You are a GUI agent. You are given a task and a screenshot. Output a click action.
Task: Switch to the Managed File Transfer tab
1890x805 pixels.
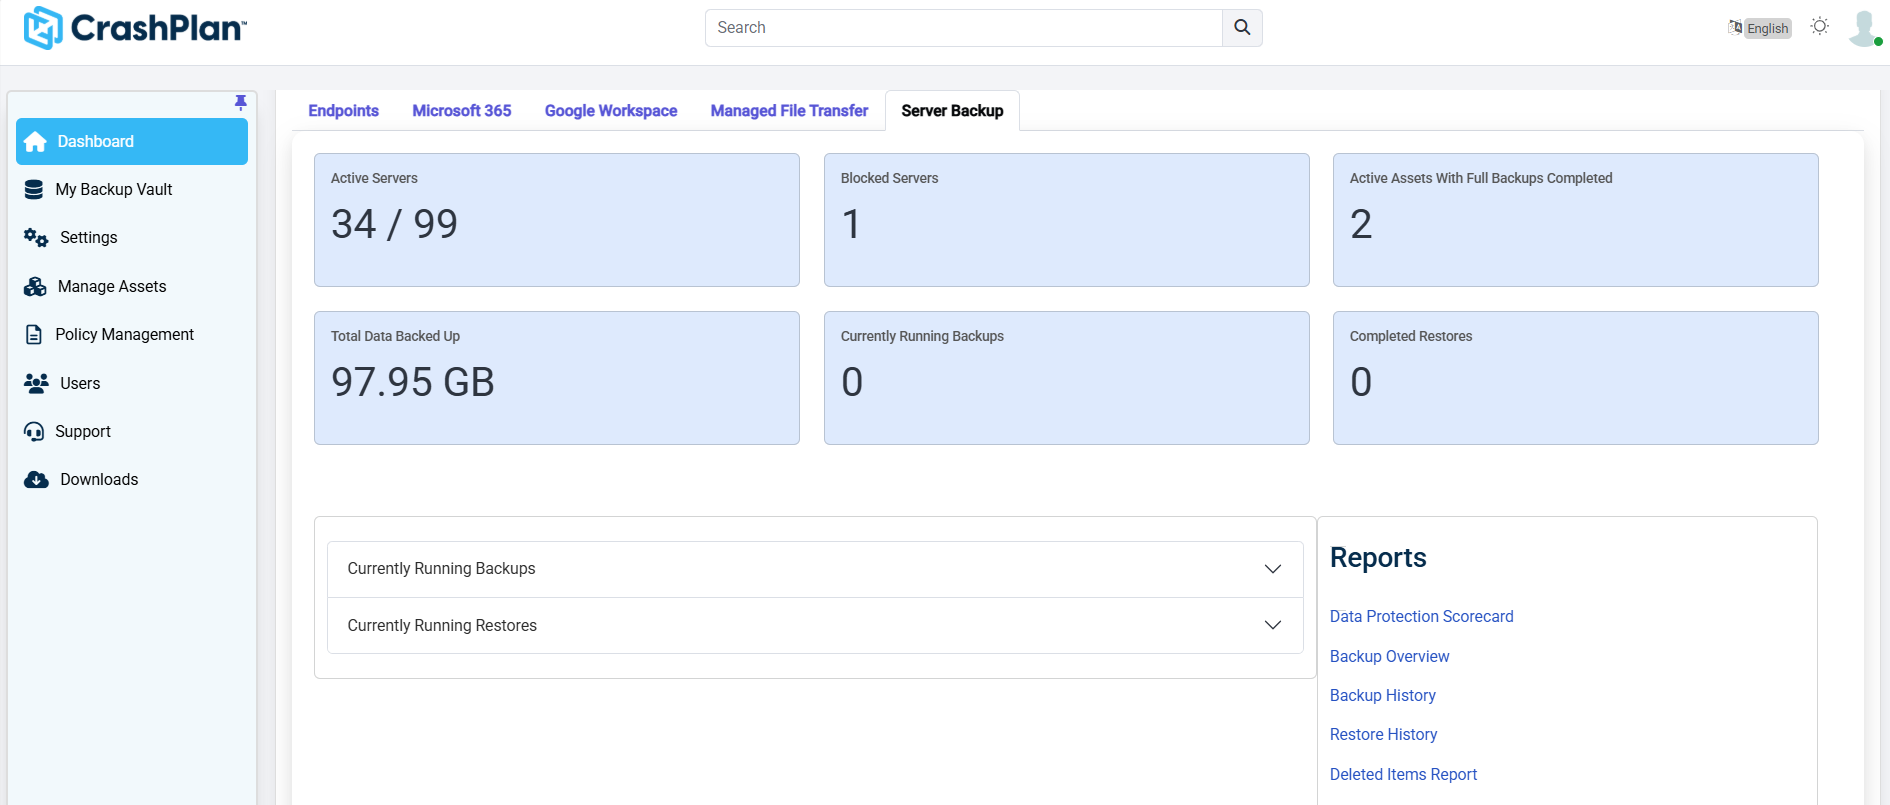point(789,111)
